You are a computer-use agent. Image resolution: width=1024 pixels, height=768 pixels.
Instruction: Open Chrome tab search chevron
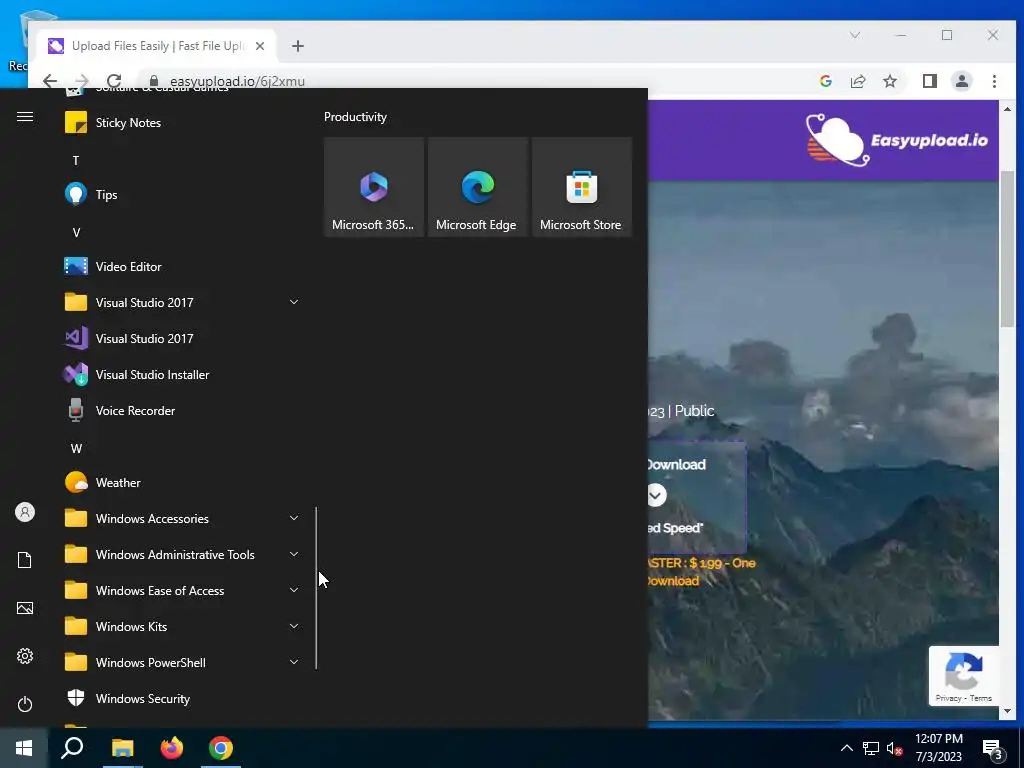pyautogui.click(x=855, y=35)
